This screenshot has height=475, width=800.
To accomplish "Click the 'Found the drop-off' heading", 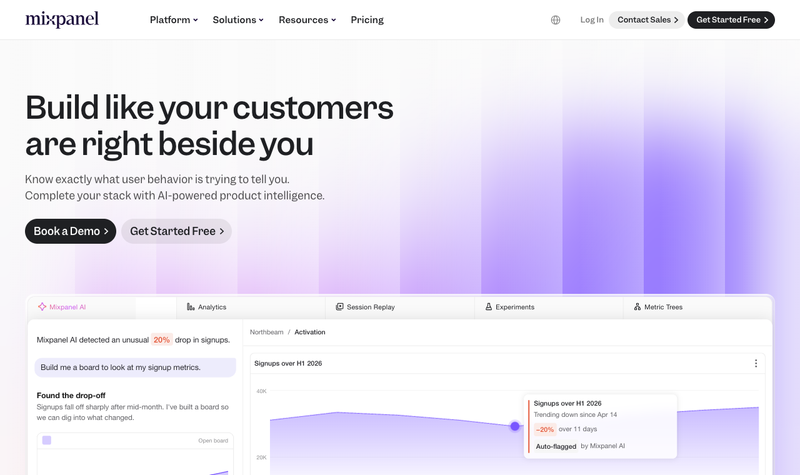I will 71,395.
